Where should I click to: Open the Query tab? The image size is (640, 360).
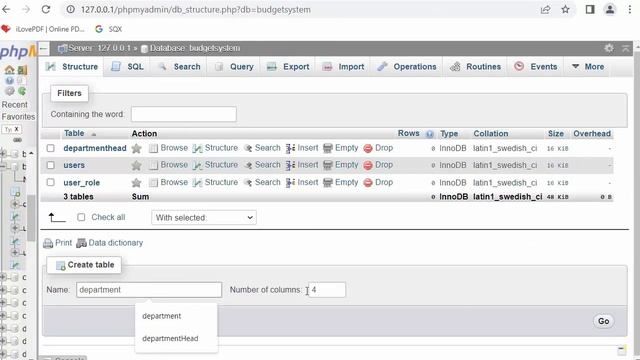(234, 67)
